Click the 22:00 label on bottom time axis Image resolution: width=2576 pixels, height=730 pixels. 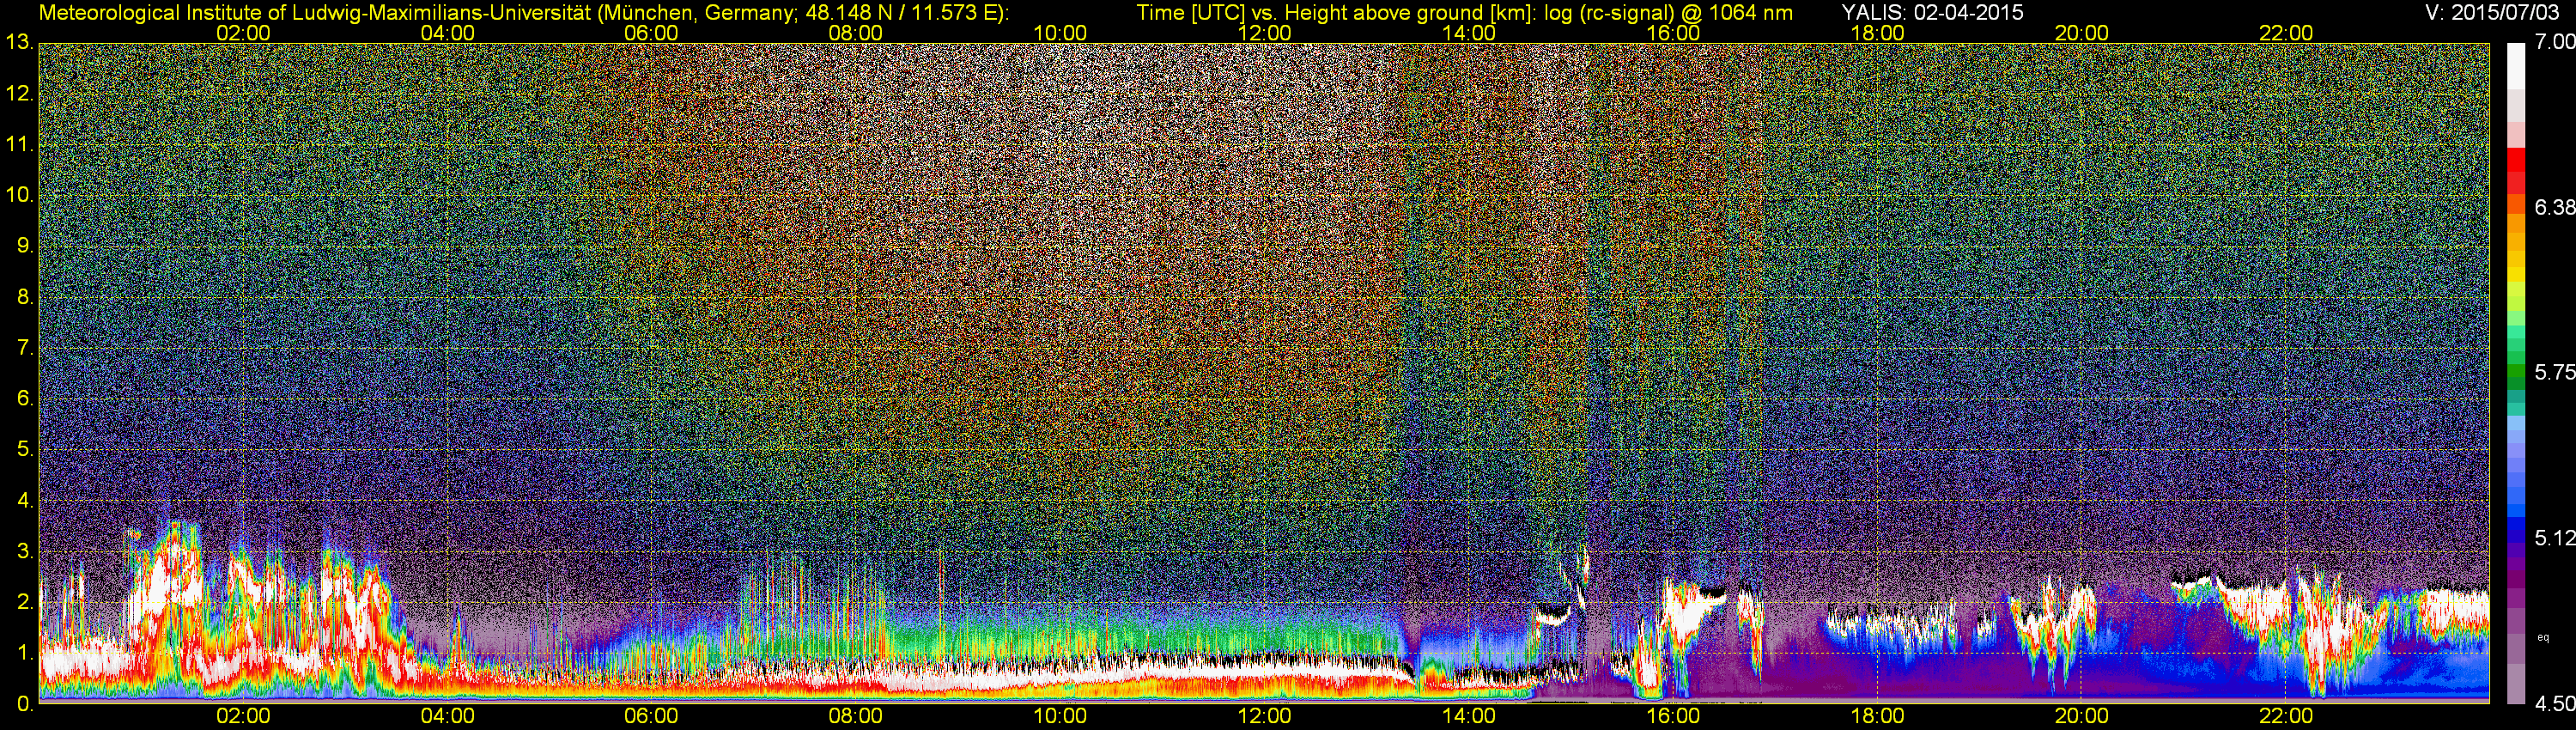[x=2286, y=717]
